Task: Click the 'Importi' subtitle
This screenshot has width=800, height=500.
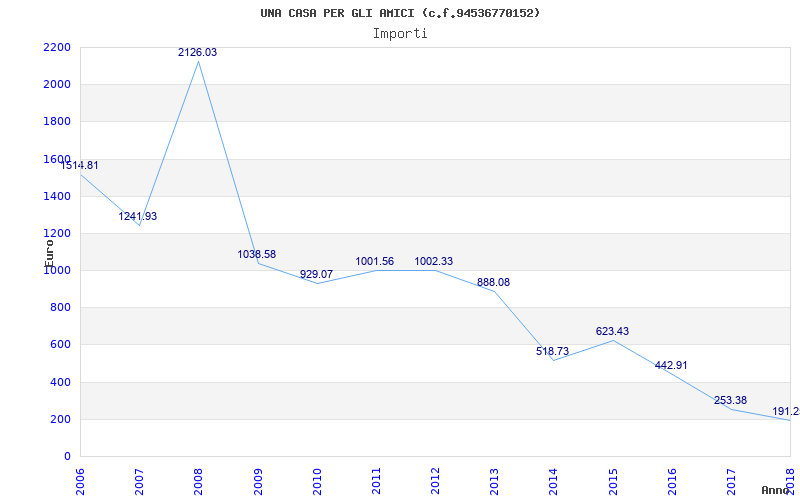Action: (x=400, y=34)
